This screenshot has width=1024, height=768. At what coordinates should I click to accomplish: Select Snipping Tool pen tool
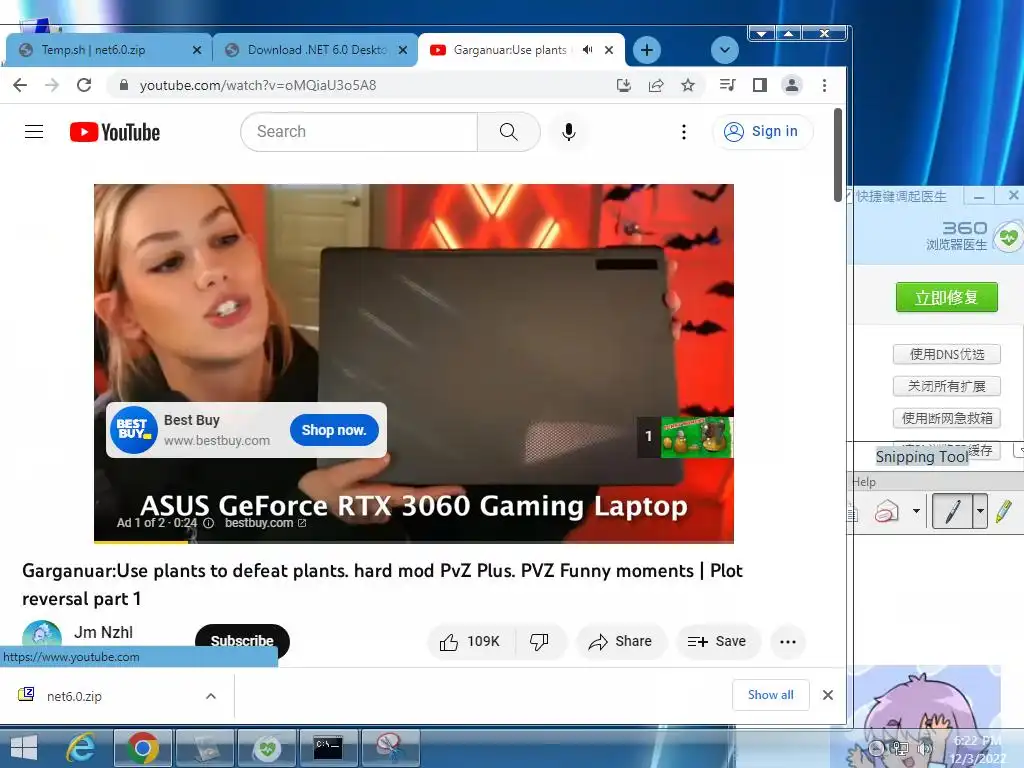(x=952, y=511)
